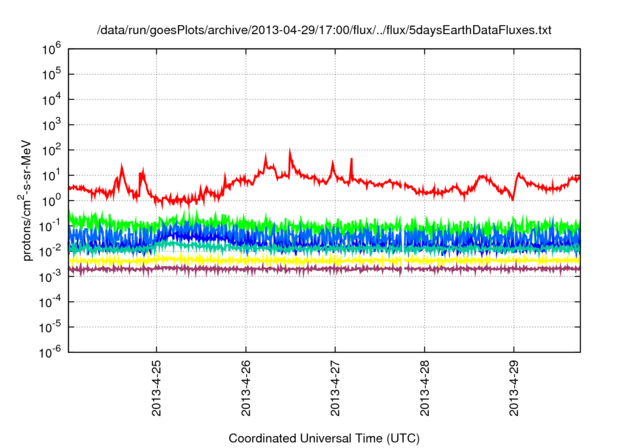This screenshot has height=448, width=640.
Task: Select the 10^-5 y-axis tick label
Action: [50, 327]
